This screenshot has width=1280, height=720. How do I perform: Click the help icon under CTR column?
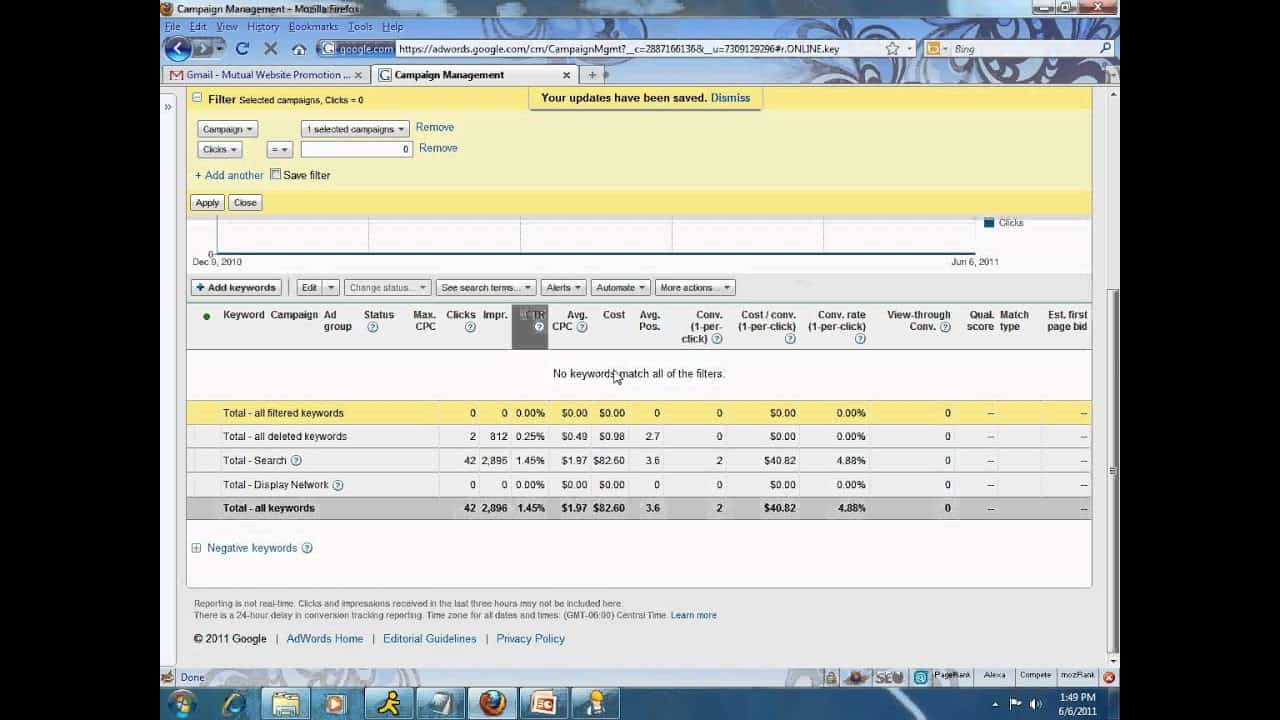click(539, 327)
